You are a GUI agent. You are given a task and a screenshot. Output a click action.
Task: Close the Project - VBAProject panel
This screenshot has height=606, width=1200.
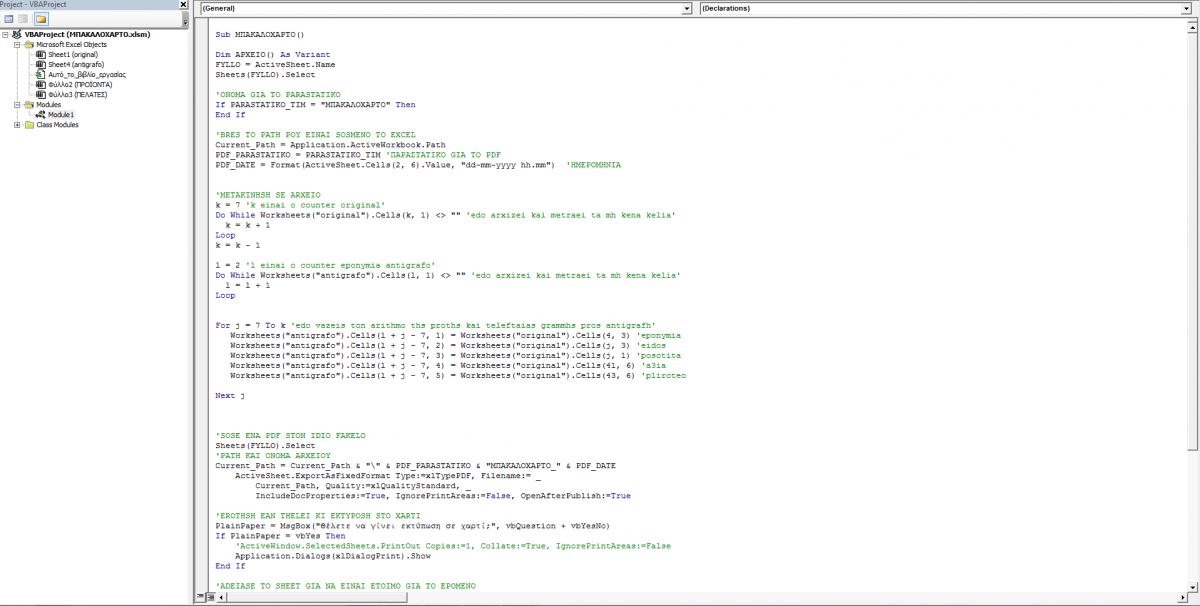(x=183, y=5)
